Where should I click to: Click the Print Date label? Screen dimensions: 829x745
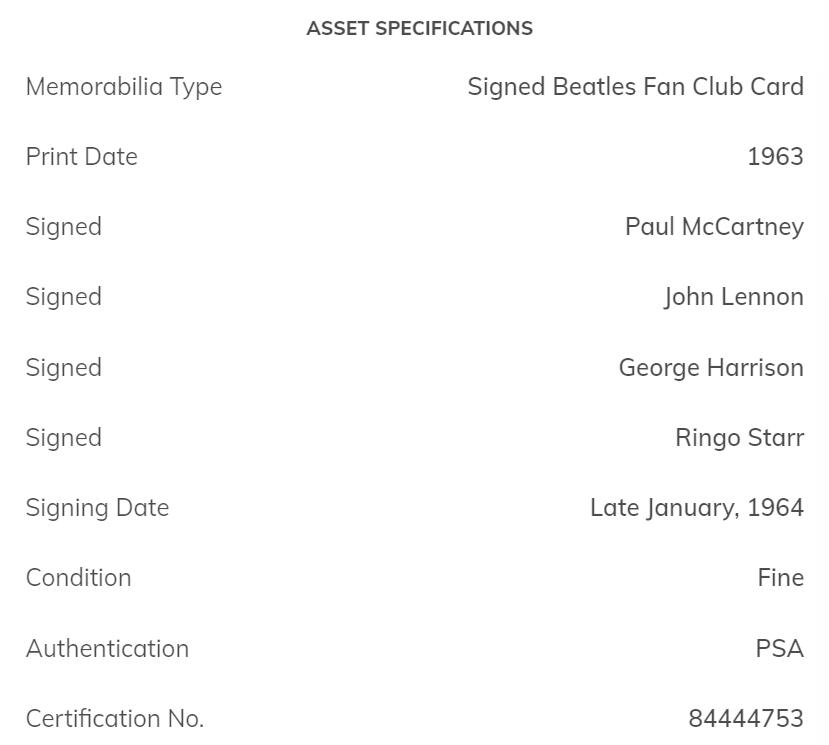coord(82,157)
